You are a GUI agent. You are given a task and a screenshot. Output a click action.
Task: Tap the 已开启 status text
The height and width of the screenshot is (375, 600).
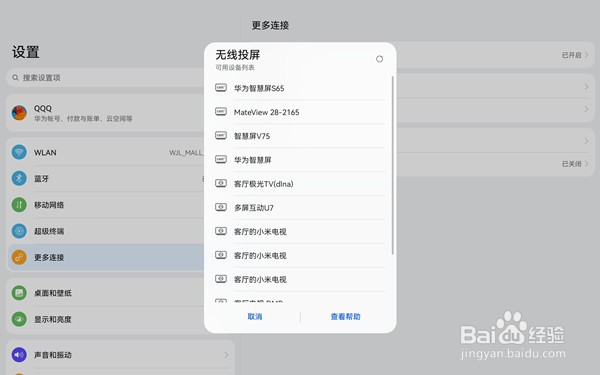point(571,55)
